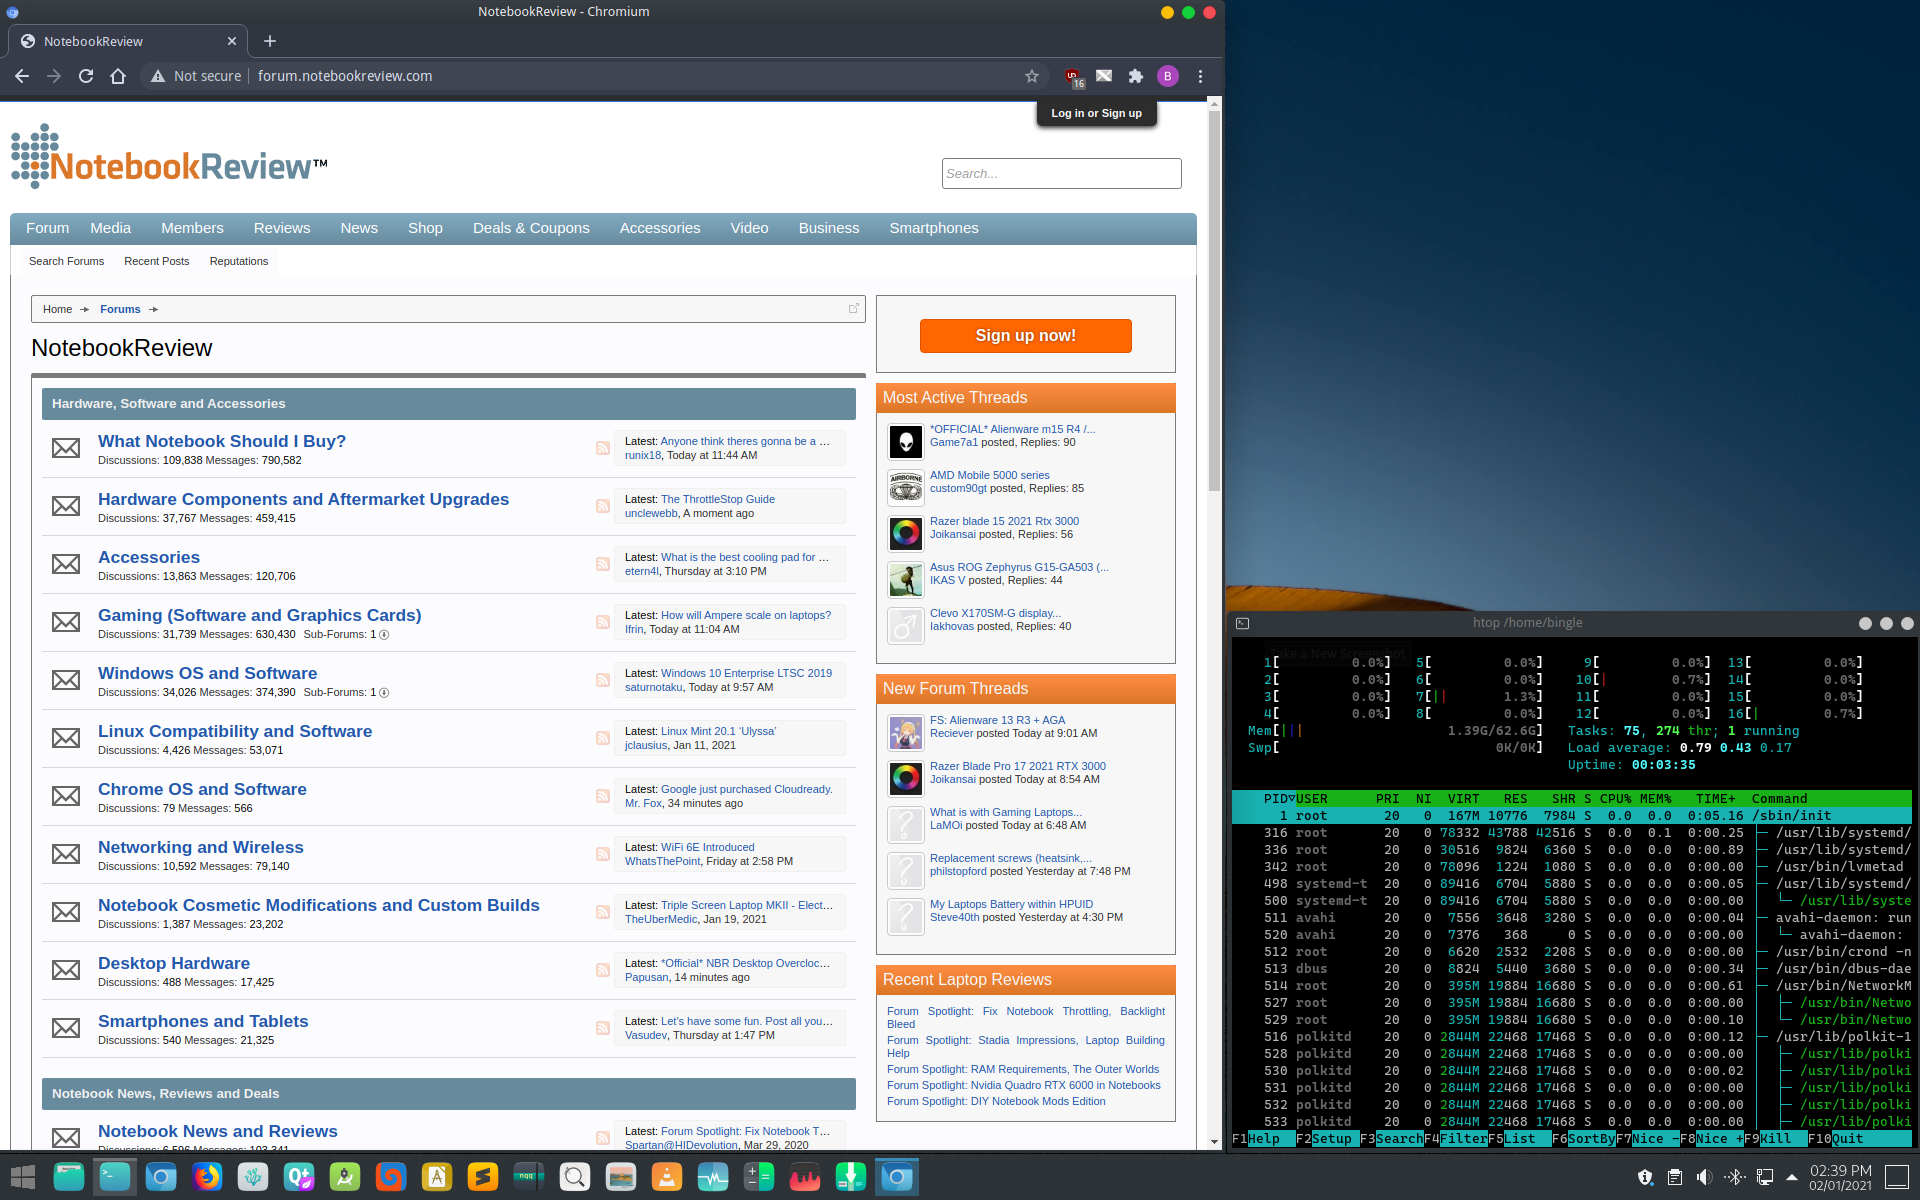Open Razer blade 15 2021 Rtx 3000 thread

[1004, 521]
